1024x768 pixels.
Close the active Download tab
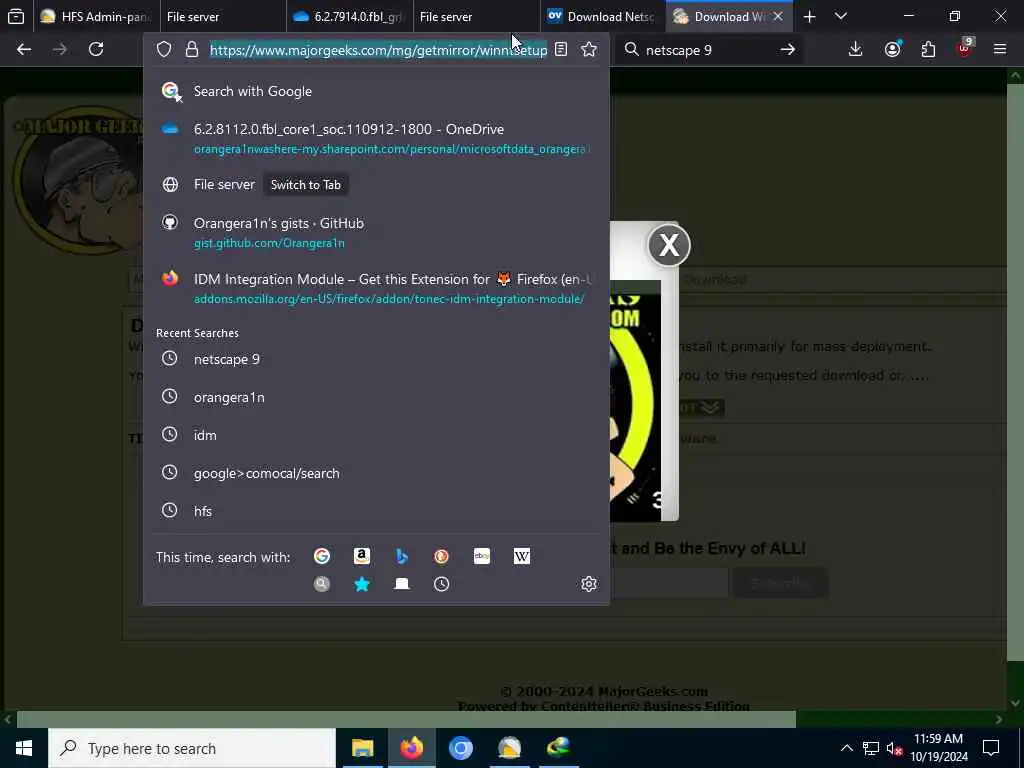tap(778, 16)
